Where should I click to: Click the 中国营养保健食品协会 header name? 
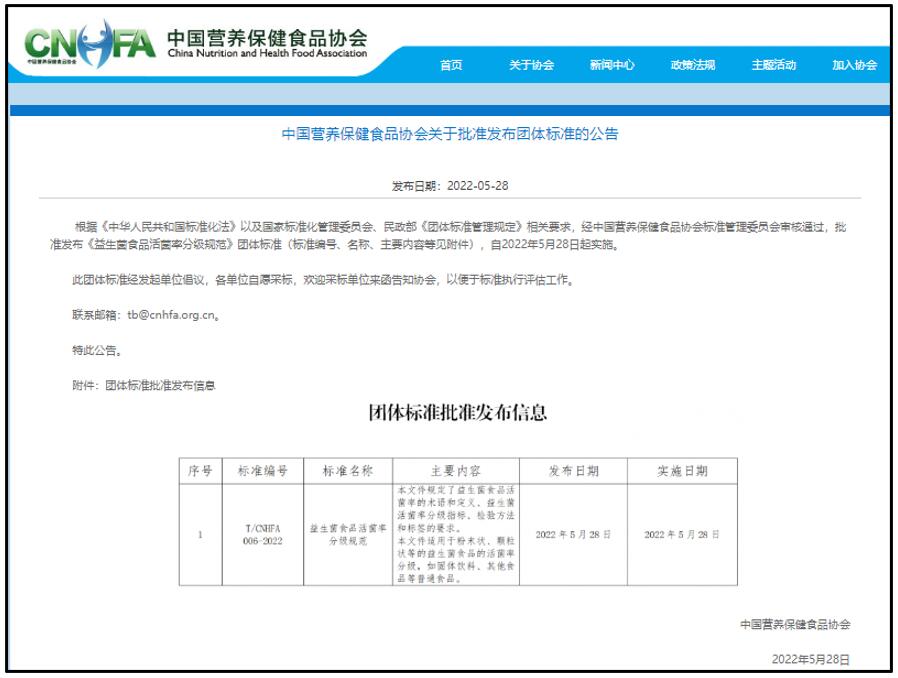tap(267, 38)
